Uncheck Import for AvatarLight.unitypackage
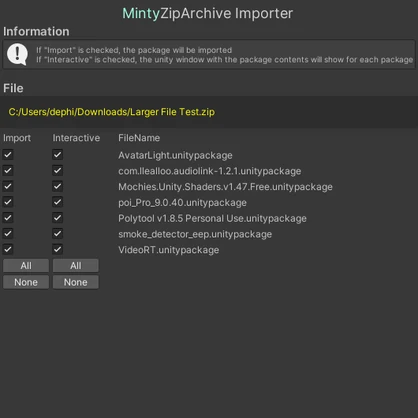 (x=8, y=155)
